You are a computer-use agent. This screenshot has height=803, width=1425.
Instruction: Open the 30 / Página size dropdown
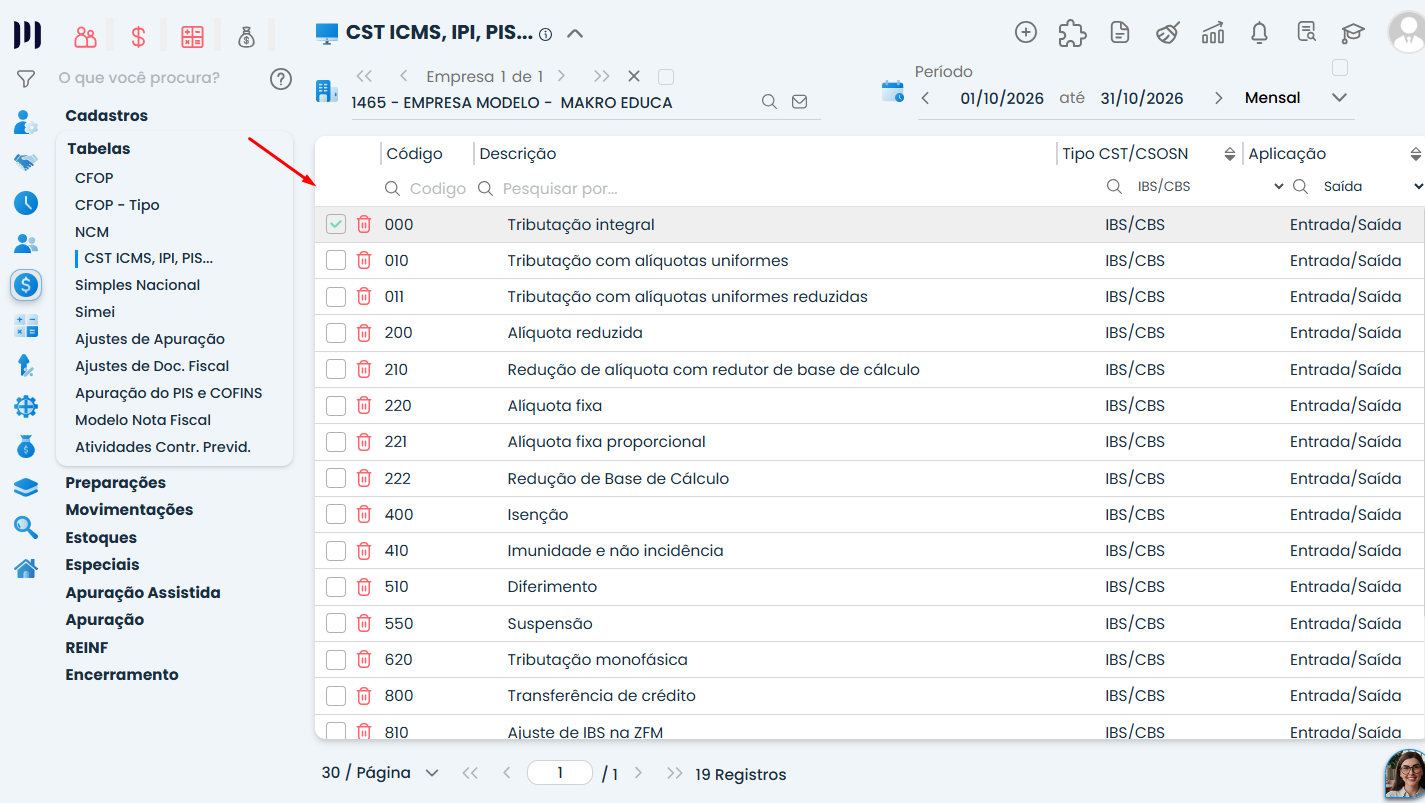pos(380,773)
